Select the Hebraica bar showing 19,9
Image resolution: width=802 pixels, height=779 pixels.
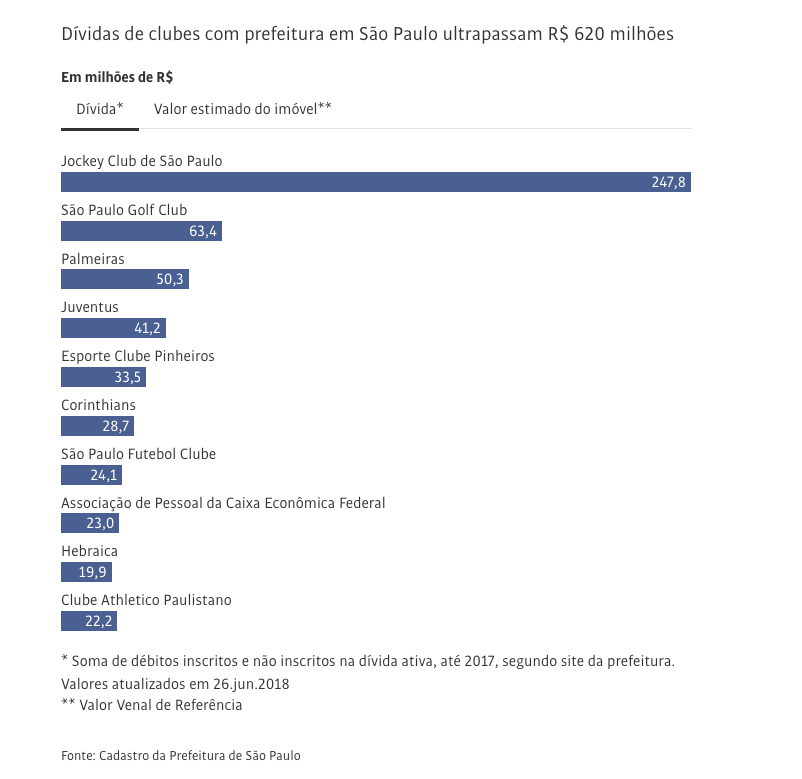click(86, 572)
